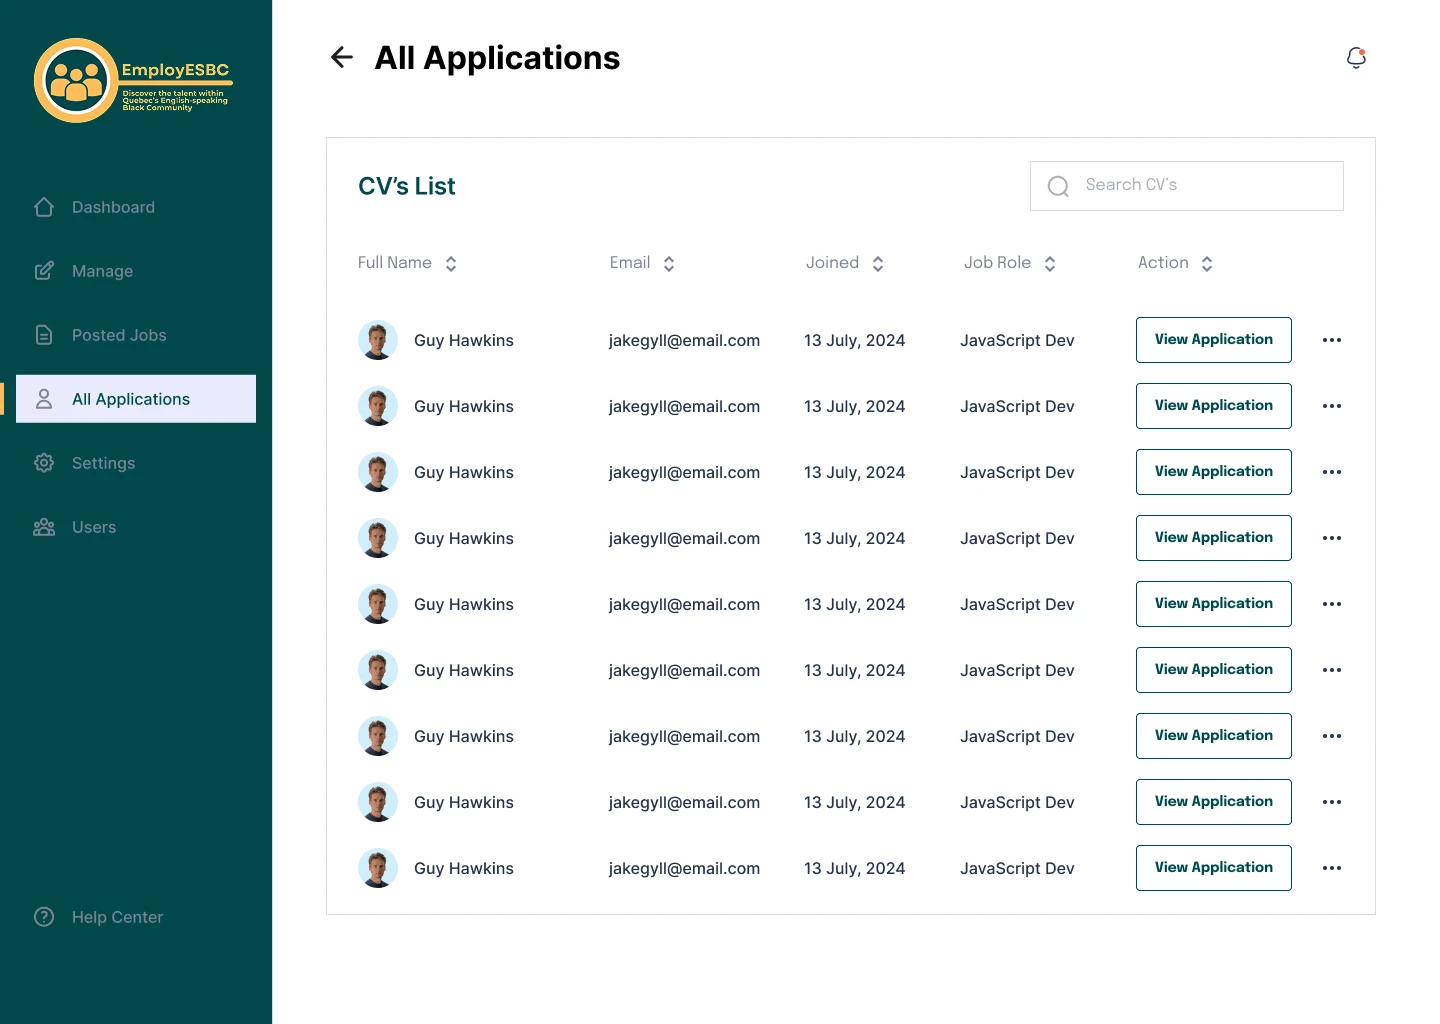Click the first row's Guy Hawkins avatar
1440x1024 pixels.
click(x=378, y=340)
